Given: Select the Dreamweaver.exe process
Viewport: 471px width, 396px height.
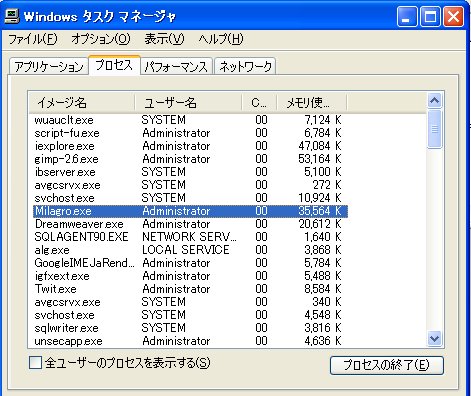Looking at the screenshot, I should [190, 224].
